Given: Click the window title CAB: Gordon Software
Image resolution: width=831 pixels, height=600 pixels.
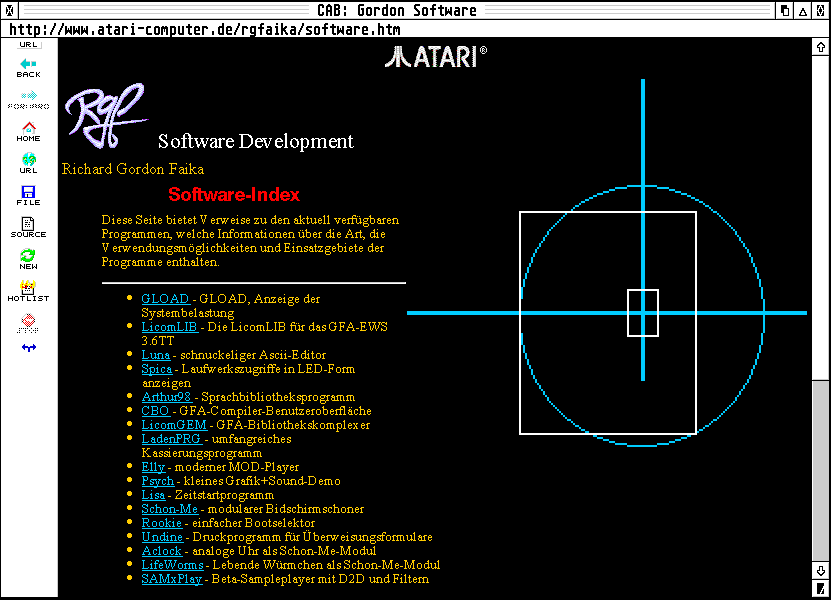Looking at the screenshot, I should (x=397, y=11).
